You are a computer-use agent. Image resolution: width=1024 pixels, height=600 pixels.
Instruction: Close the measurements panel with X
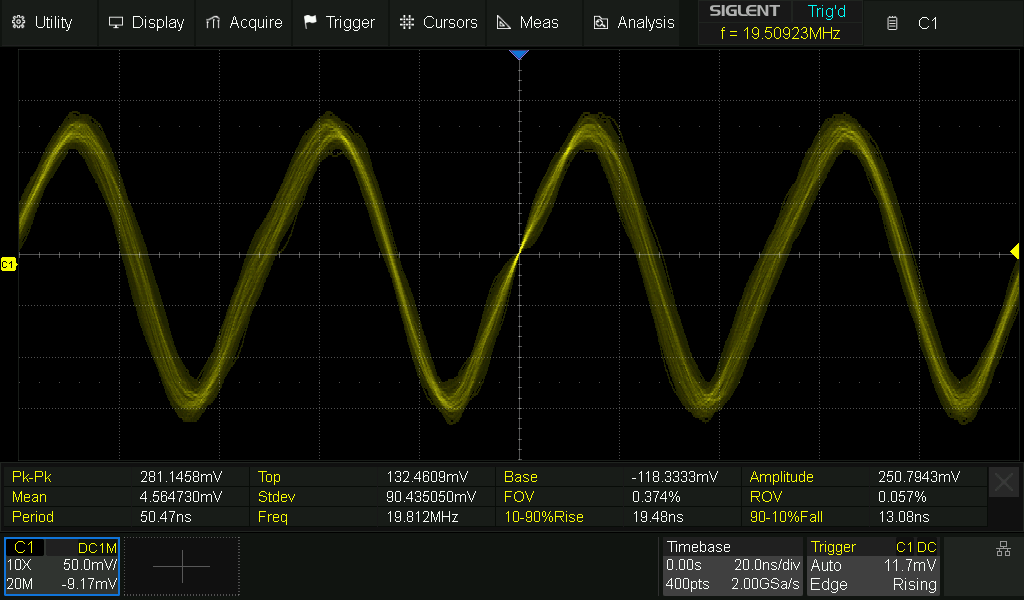1004,482
